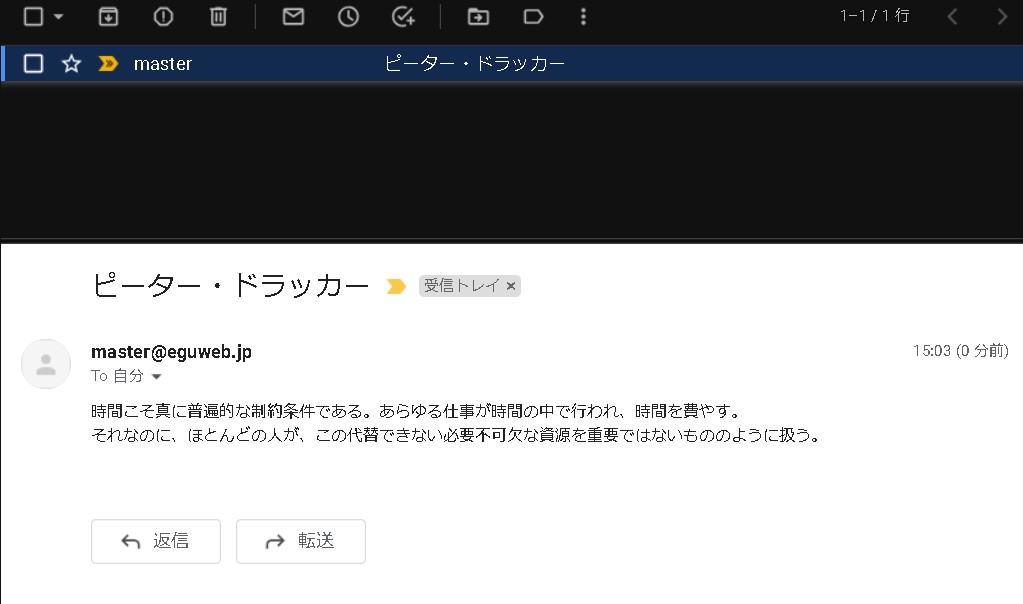Open the email with subject ピーター・ドラッカー in list
This screenshot has width=1023, height=604.
click(474, 63)
